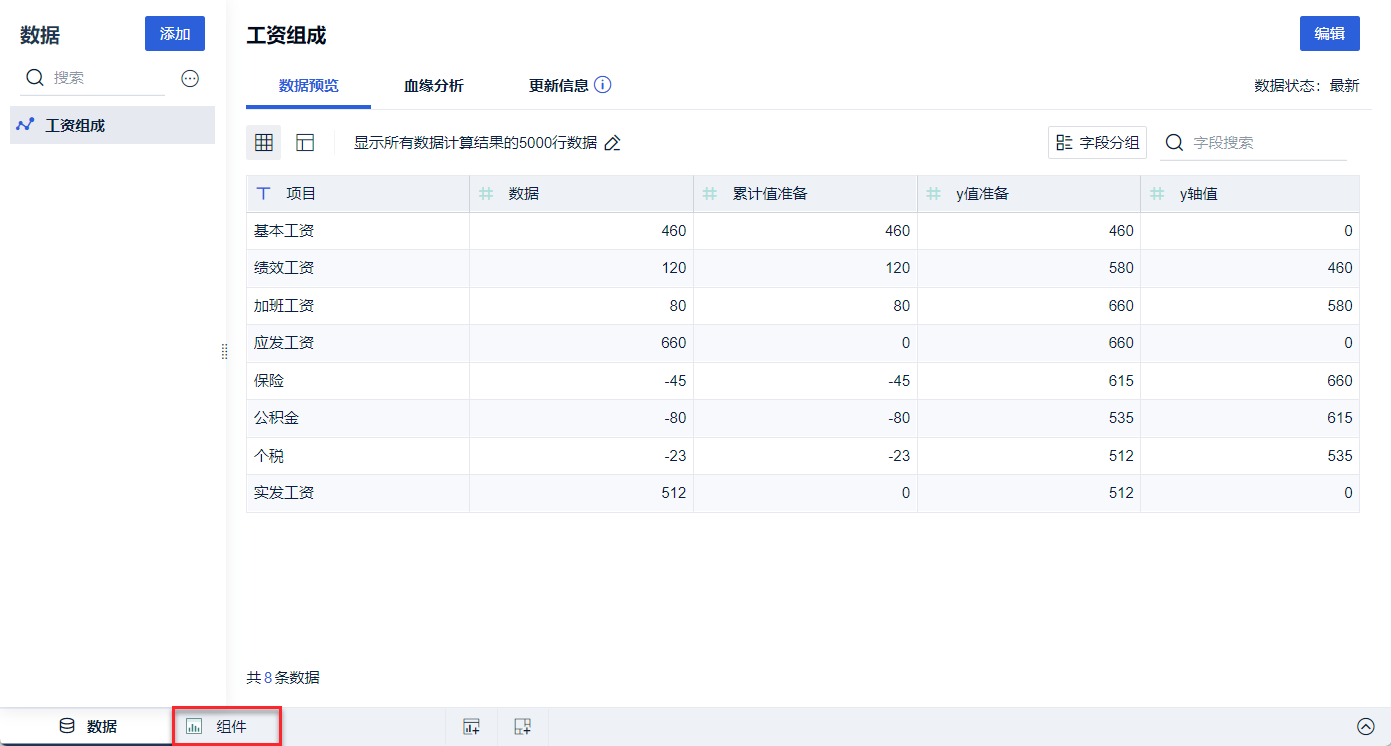Screen dimensions: 1391x746
Task: Select 工资组成 in the data list
Action: (x=112, y=125)
